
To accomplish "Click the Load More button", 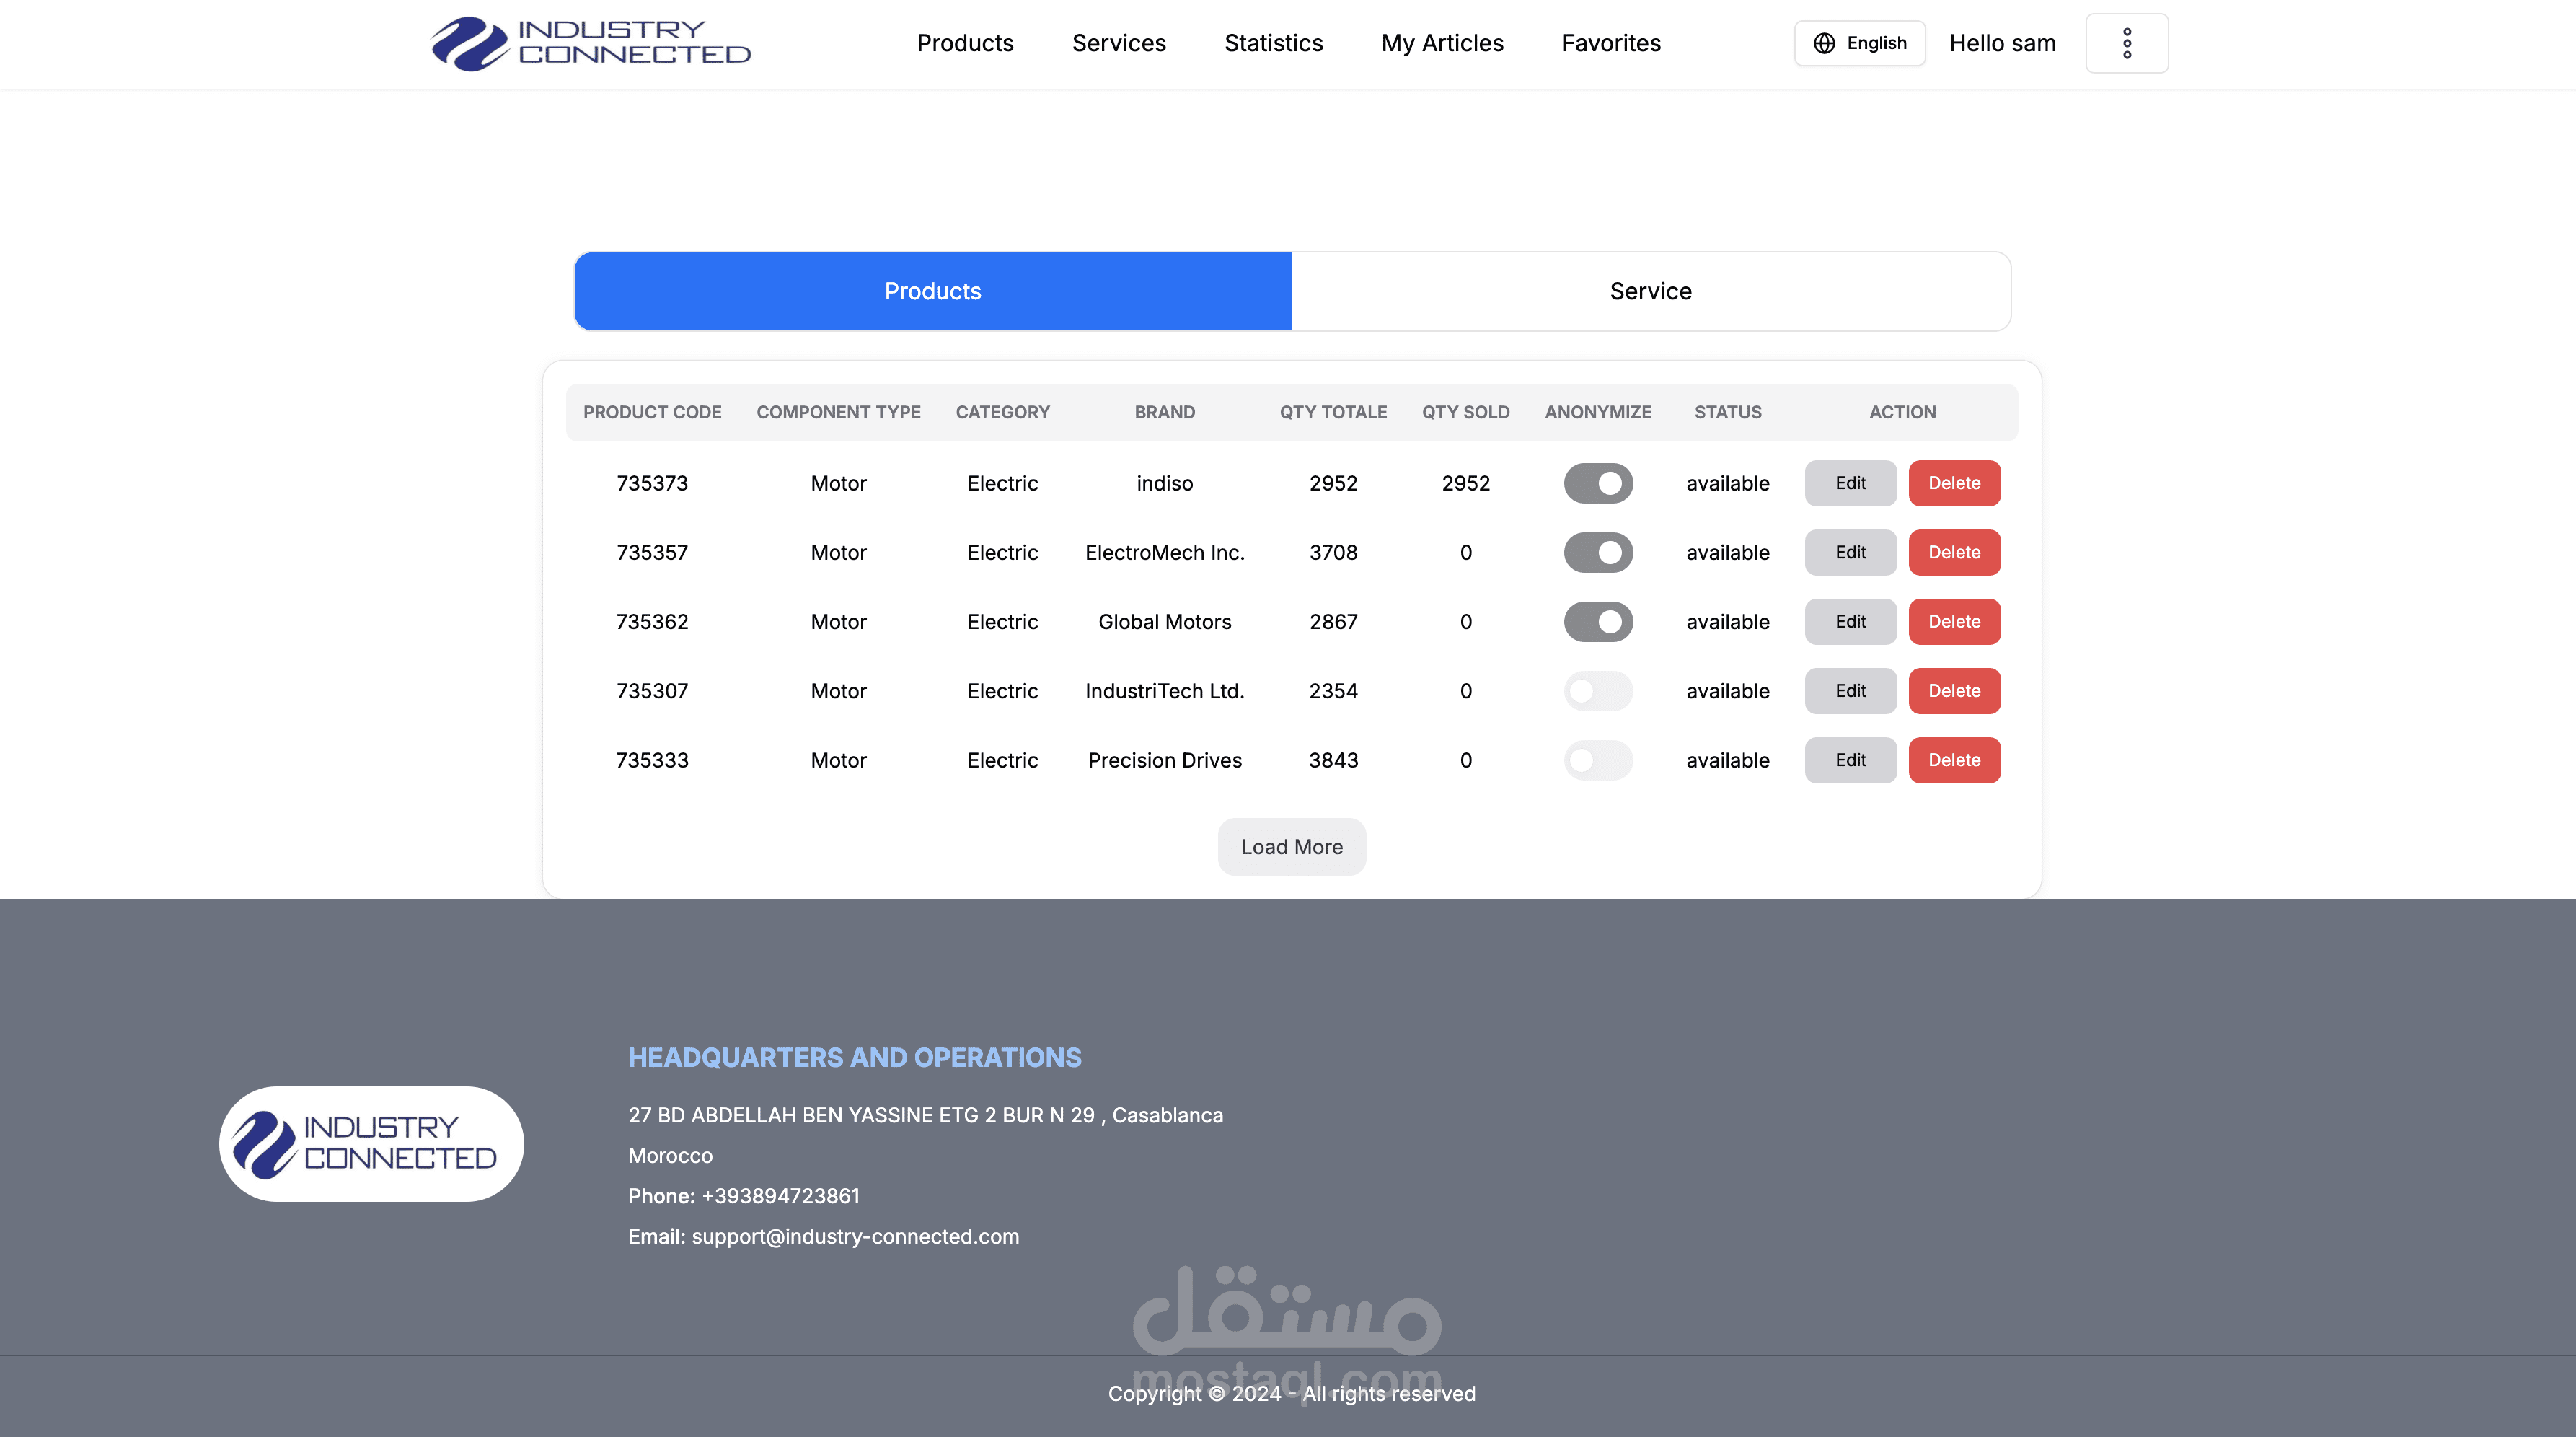I will (x=1291, y=847).
